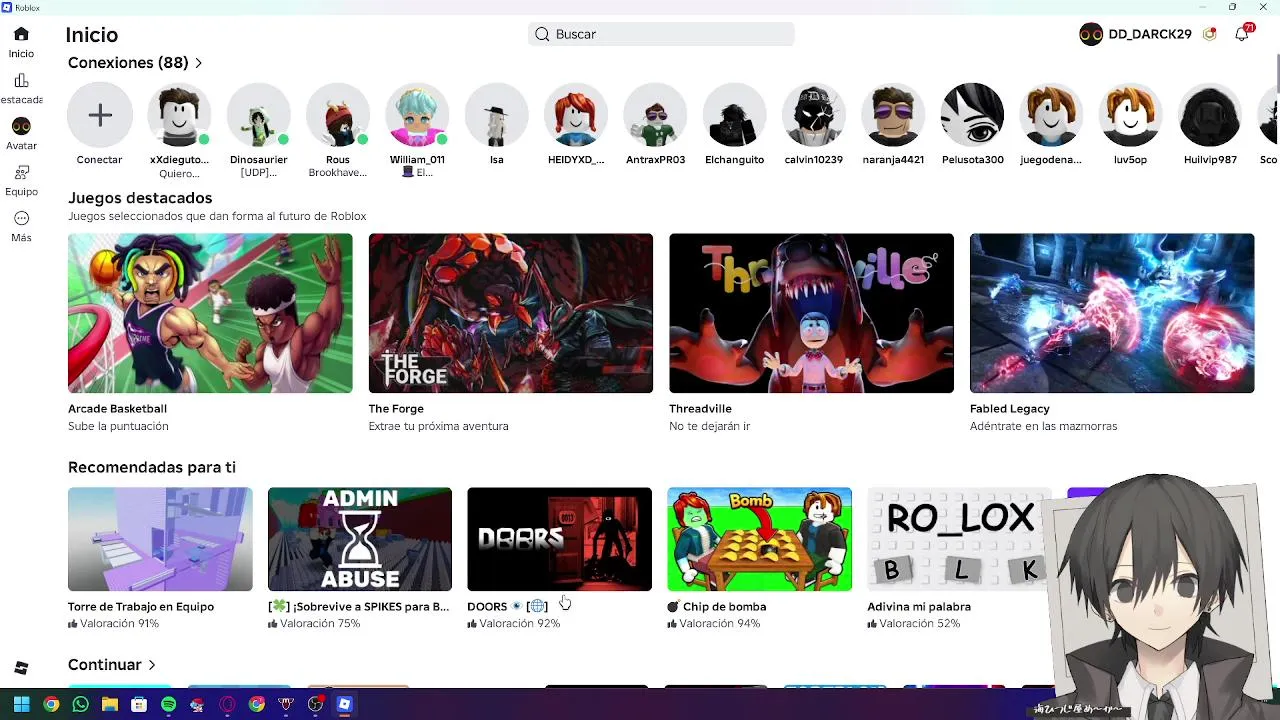Screen dimensions: 1280x720
Task: Open AntraxPR03 friend avatar
Action: (655, 115)
